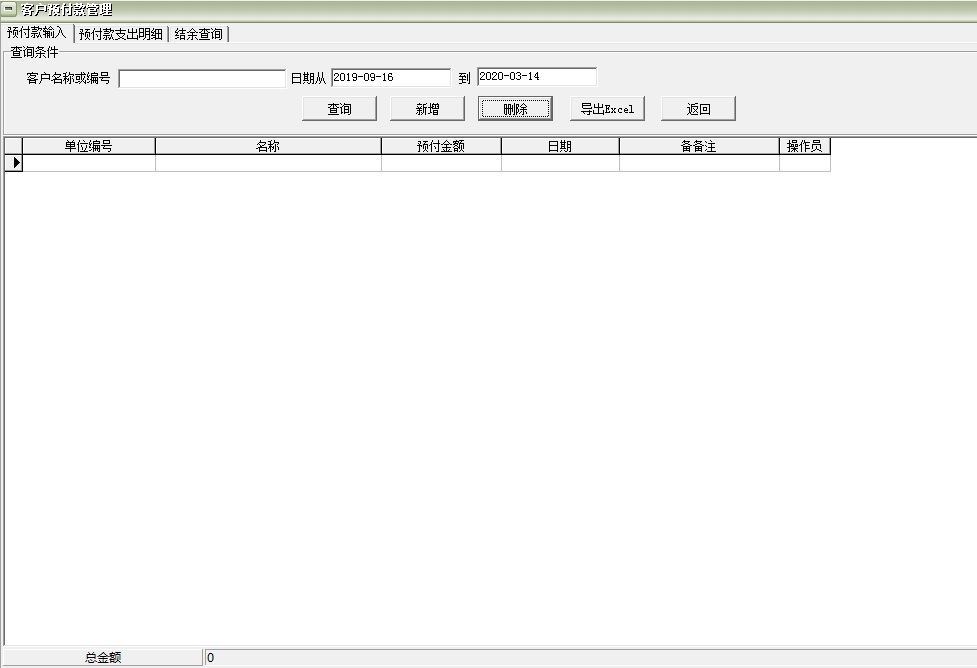Click the 总金额 total amount field
This screenshot has width=977, height=668.
pyautogui.click(x=105, y=656)
